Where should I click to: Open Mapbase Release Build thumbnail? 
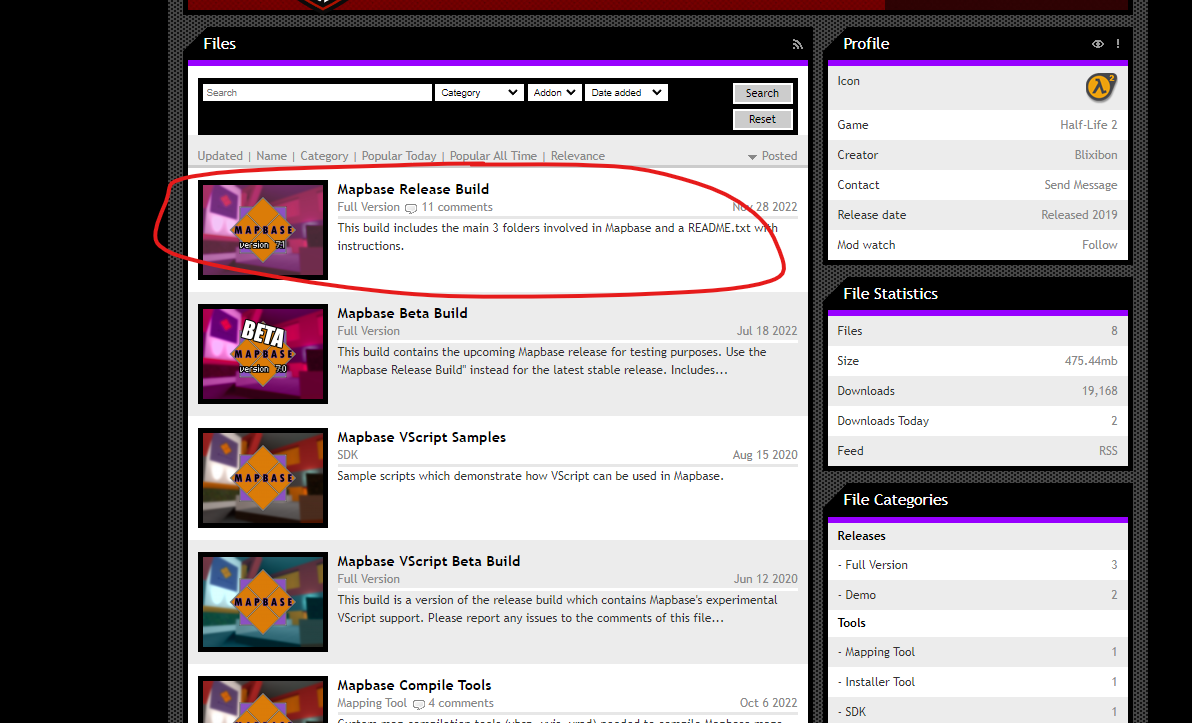pyautogui.click(x=263, y=230)
